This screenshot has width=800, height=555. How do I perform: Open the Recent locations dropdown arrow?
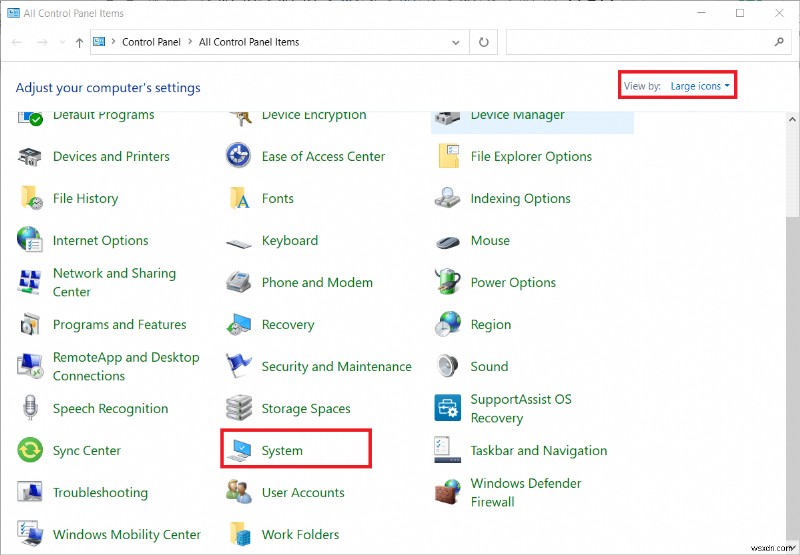pos(62,42)
